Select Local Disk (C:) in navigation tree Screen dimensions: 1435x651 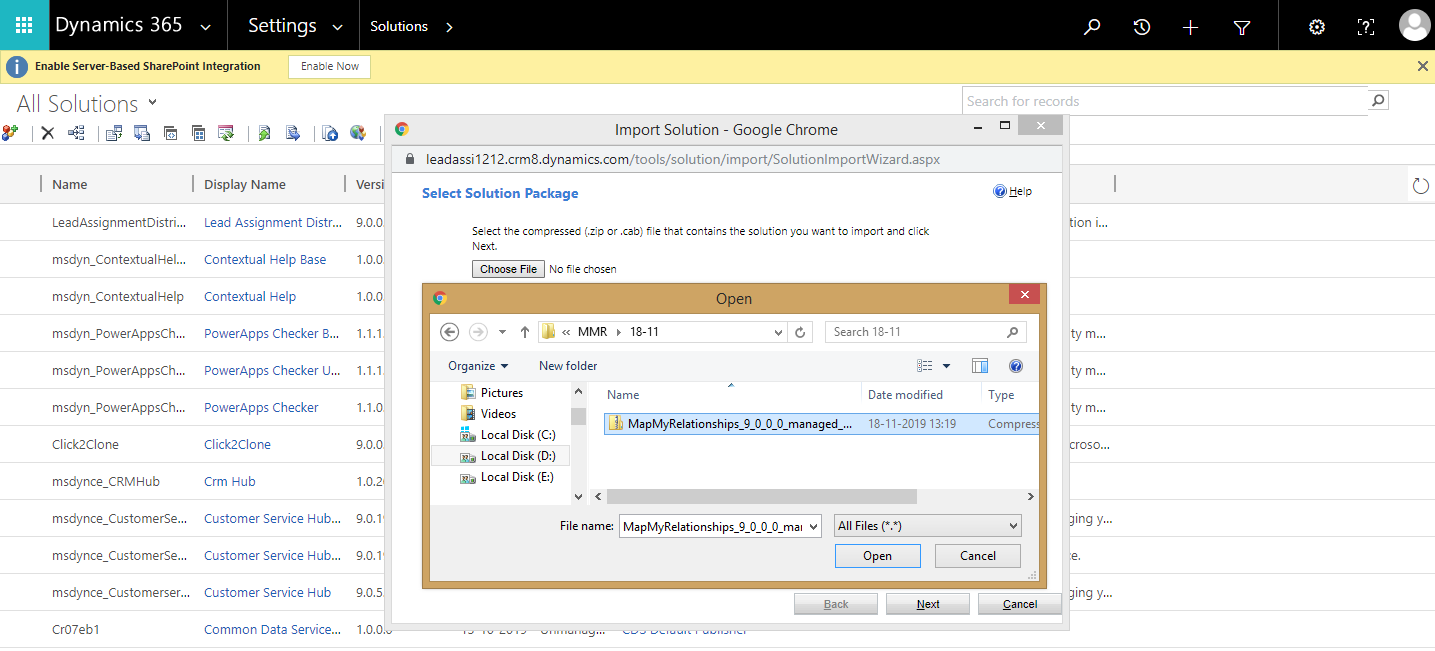pyautogui.click(x=508, y=435)
